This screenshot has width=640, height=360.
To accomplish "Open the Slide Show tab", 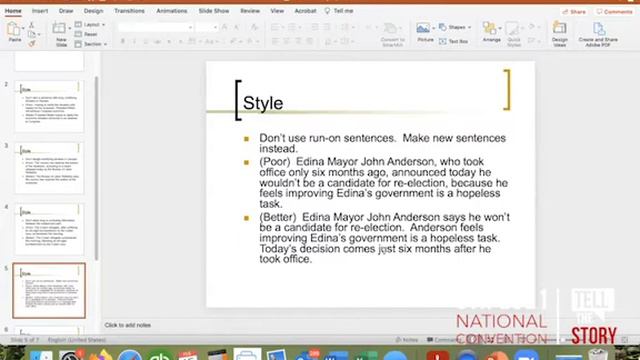I will click(x=214, y=11).
